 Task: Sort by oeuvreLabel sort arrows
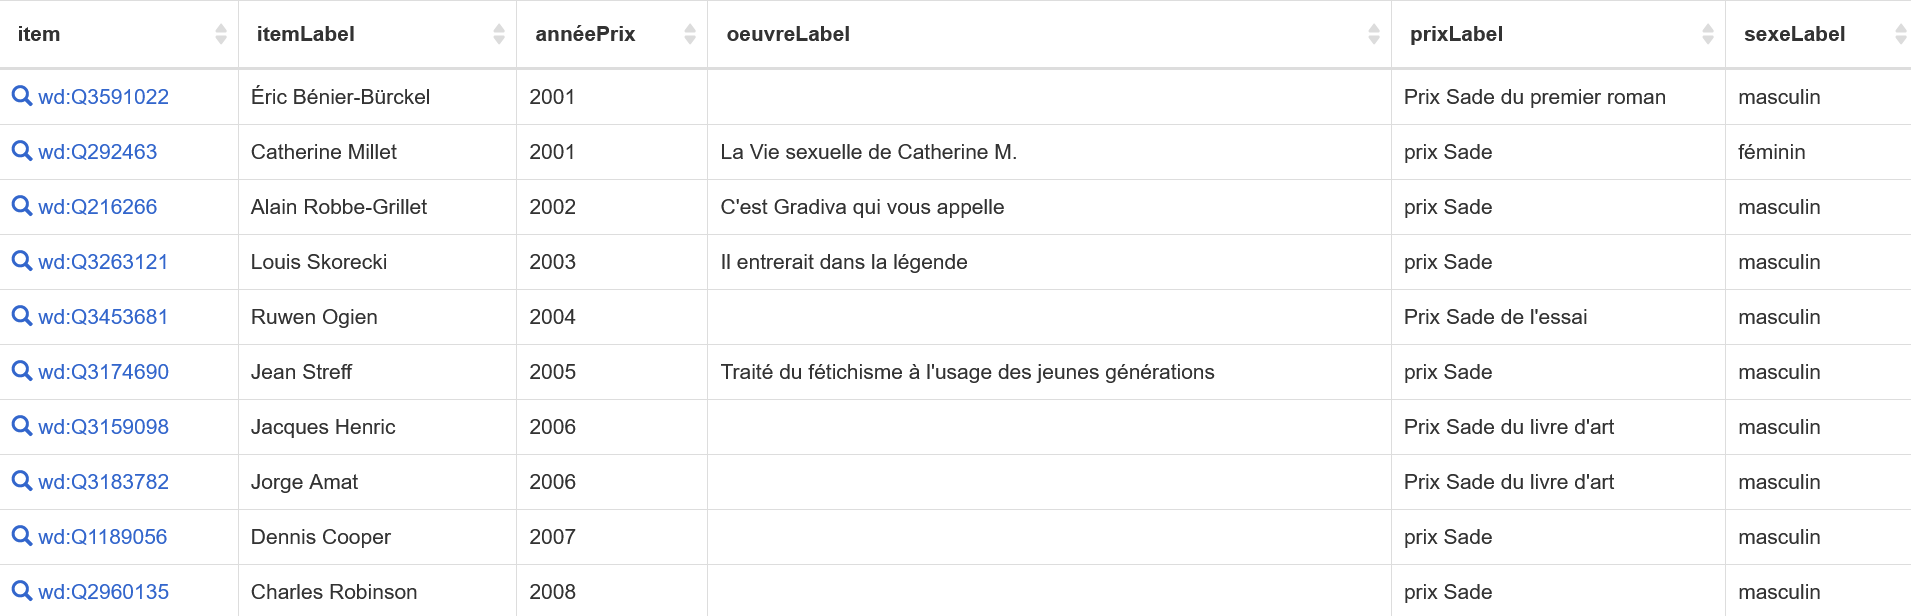pos(1374,34)
